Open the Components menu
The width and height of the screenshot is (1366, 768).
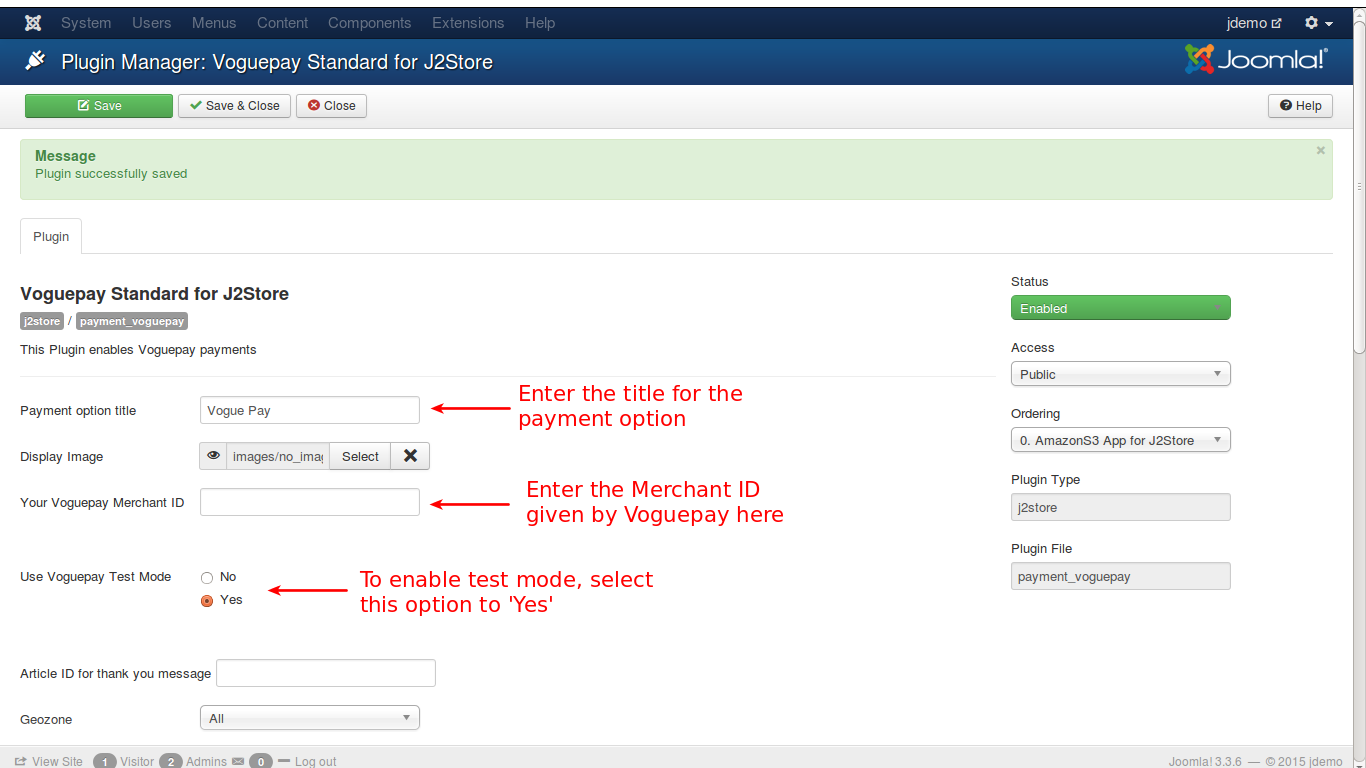(369, 23)
